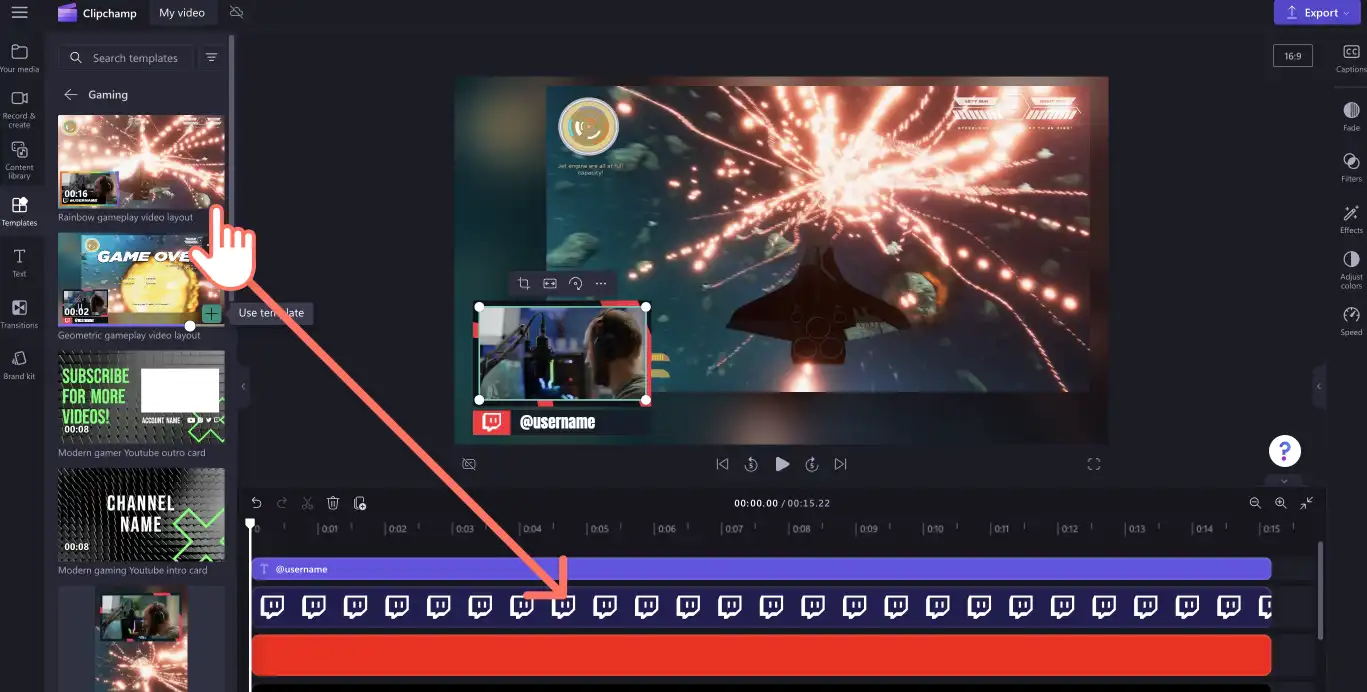1367x692 pixels.
Task: Open the Transitions sidebar tab
Action: [x=19, y=314]
